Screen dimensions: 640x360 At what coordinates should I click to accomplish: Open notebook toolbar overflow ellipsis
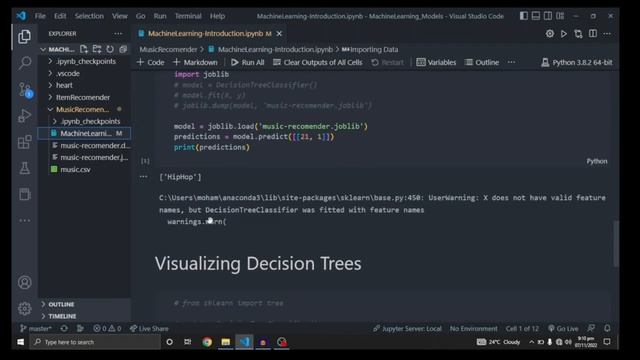point(511,62)
